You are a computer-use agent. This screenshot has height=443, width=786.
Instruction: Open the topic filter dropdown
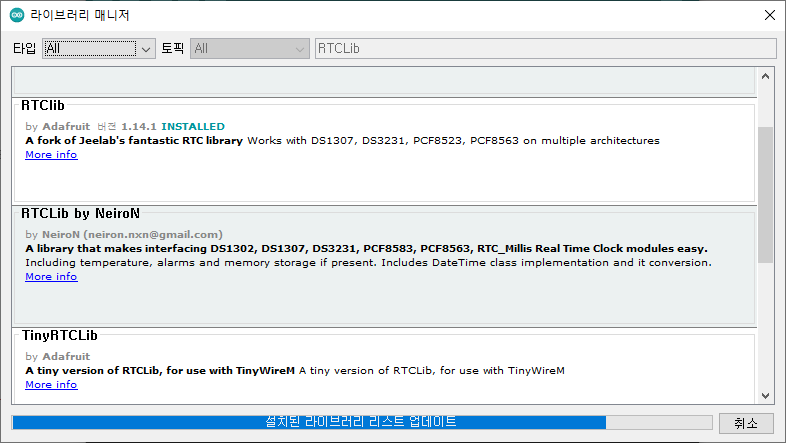pyautogui.click(x=250, y=49)
